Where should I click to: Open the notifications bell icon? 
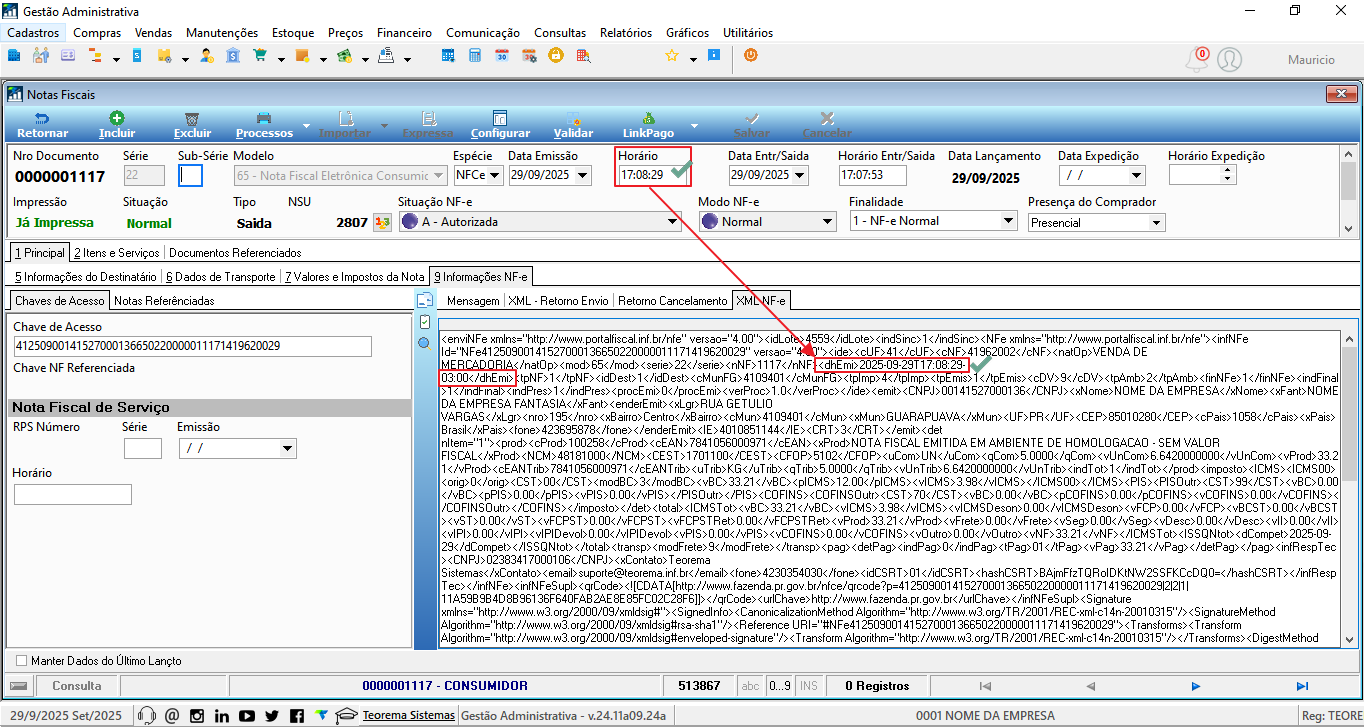[1196, 60]
